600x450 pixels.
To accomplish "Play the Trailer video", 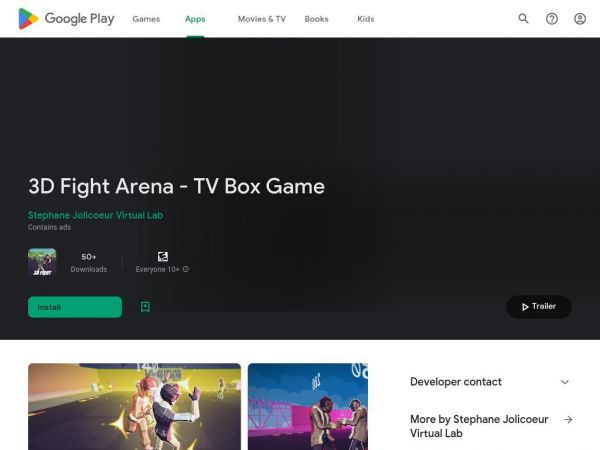I will [x=539, y=307].
